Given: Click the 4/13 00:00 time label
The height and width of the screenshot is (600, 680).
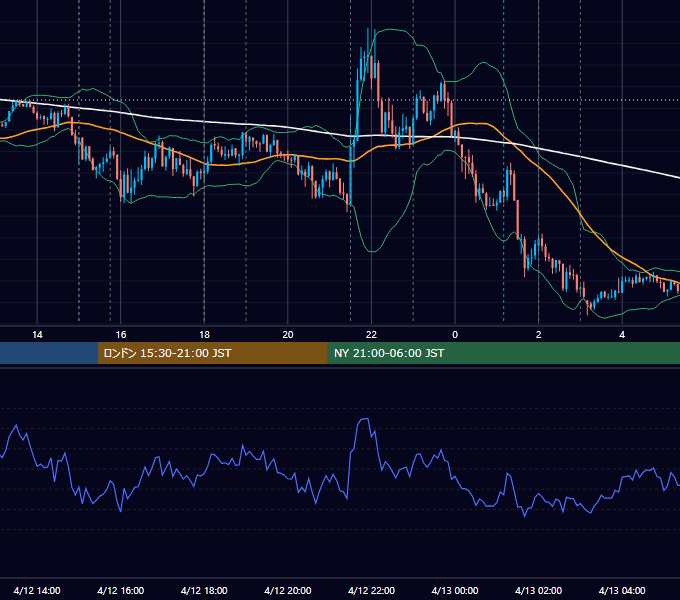Looking at the screenshot, I should point(455,590).
